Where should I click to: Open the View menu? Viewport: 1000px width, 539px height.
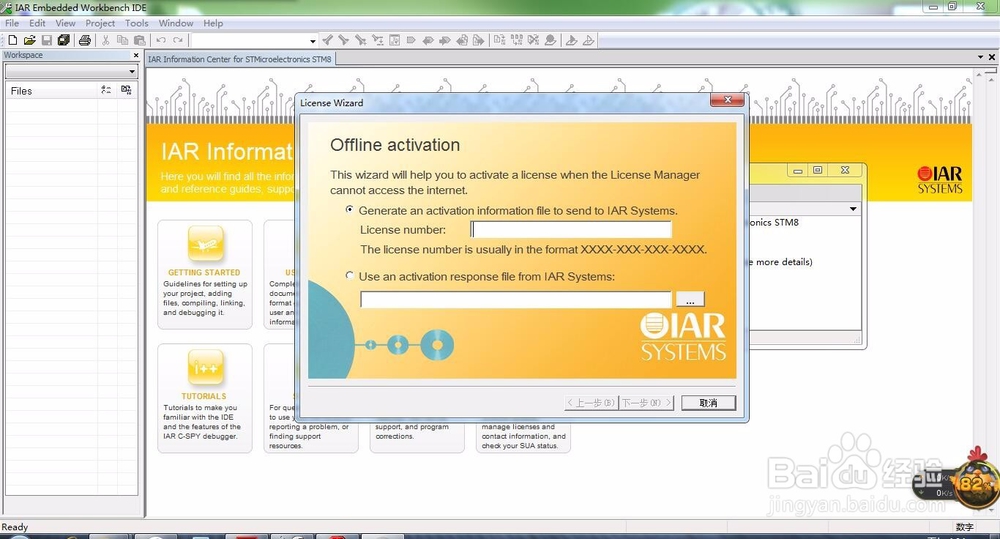point(65,23)
